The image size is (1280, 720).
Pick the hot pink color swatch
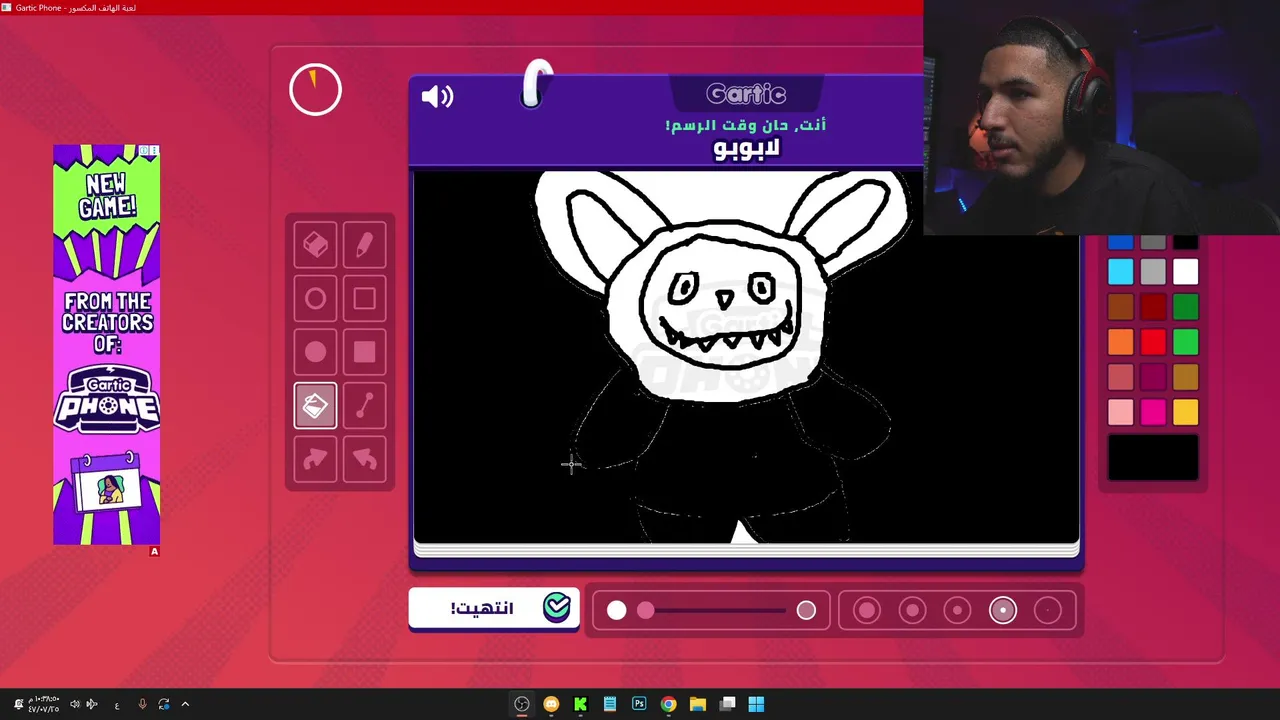[x=1153, y=412]
